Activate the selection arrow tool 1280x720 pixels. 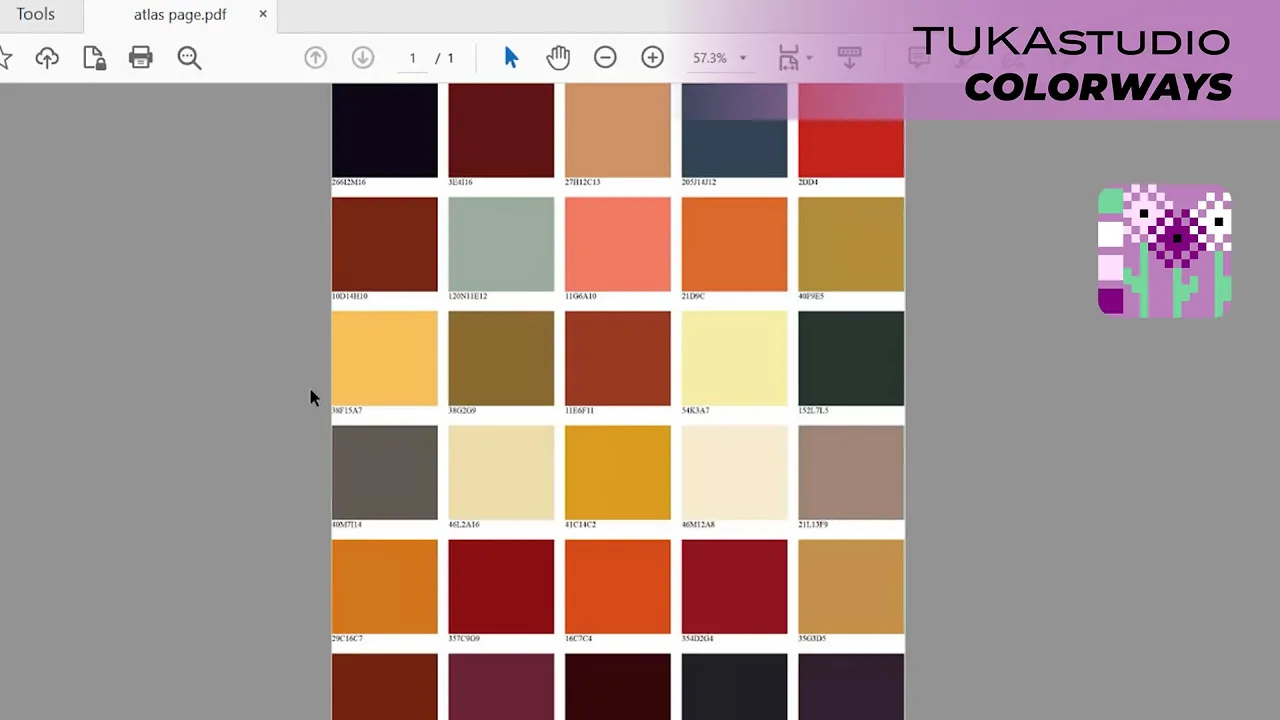click(x=511, y=58)
